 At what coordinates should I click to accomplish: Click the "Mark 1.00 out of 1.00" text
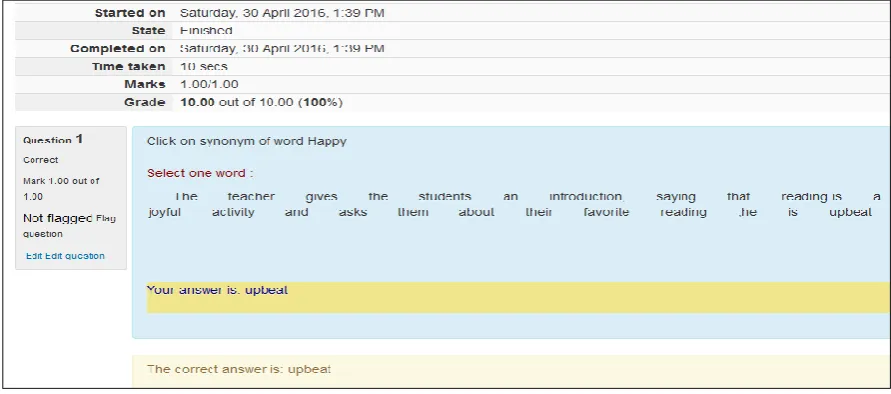(61, 189)
